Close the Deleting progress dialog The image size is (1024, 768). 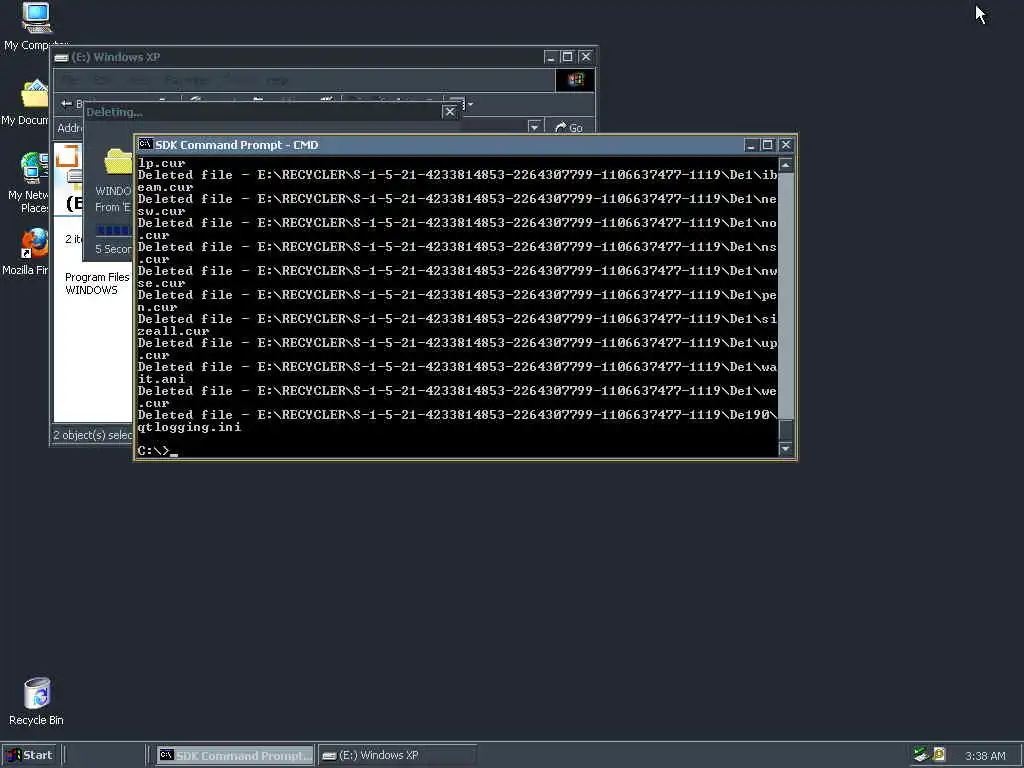point(450,112)
